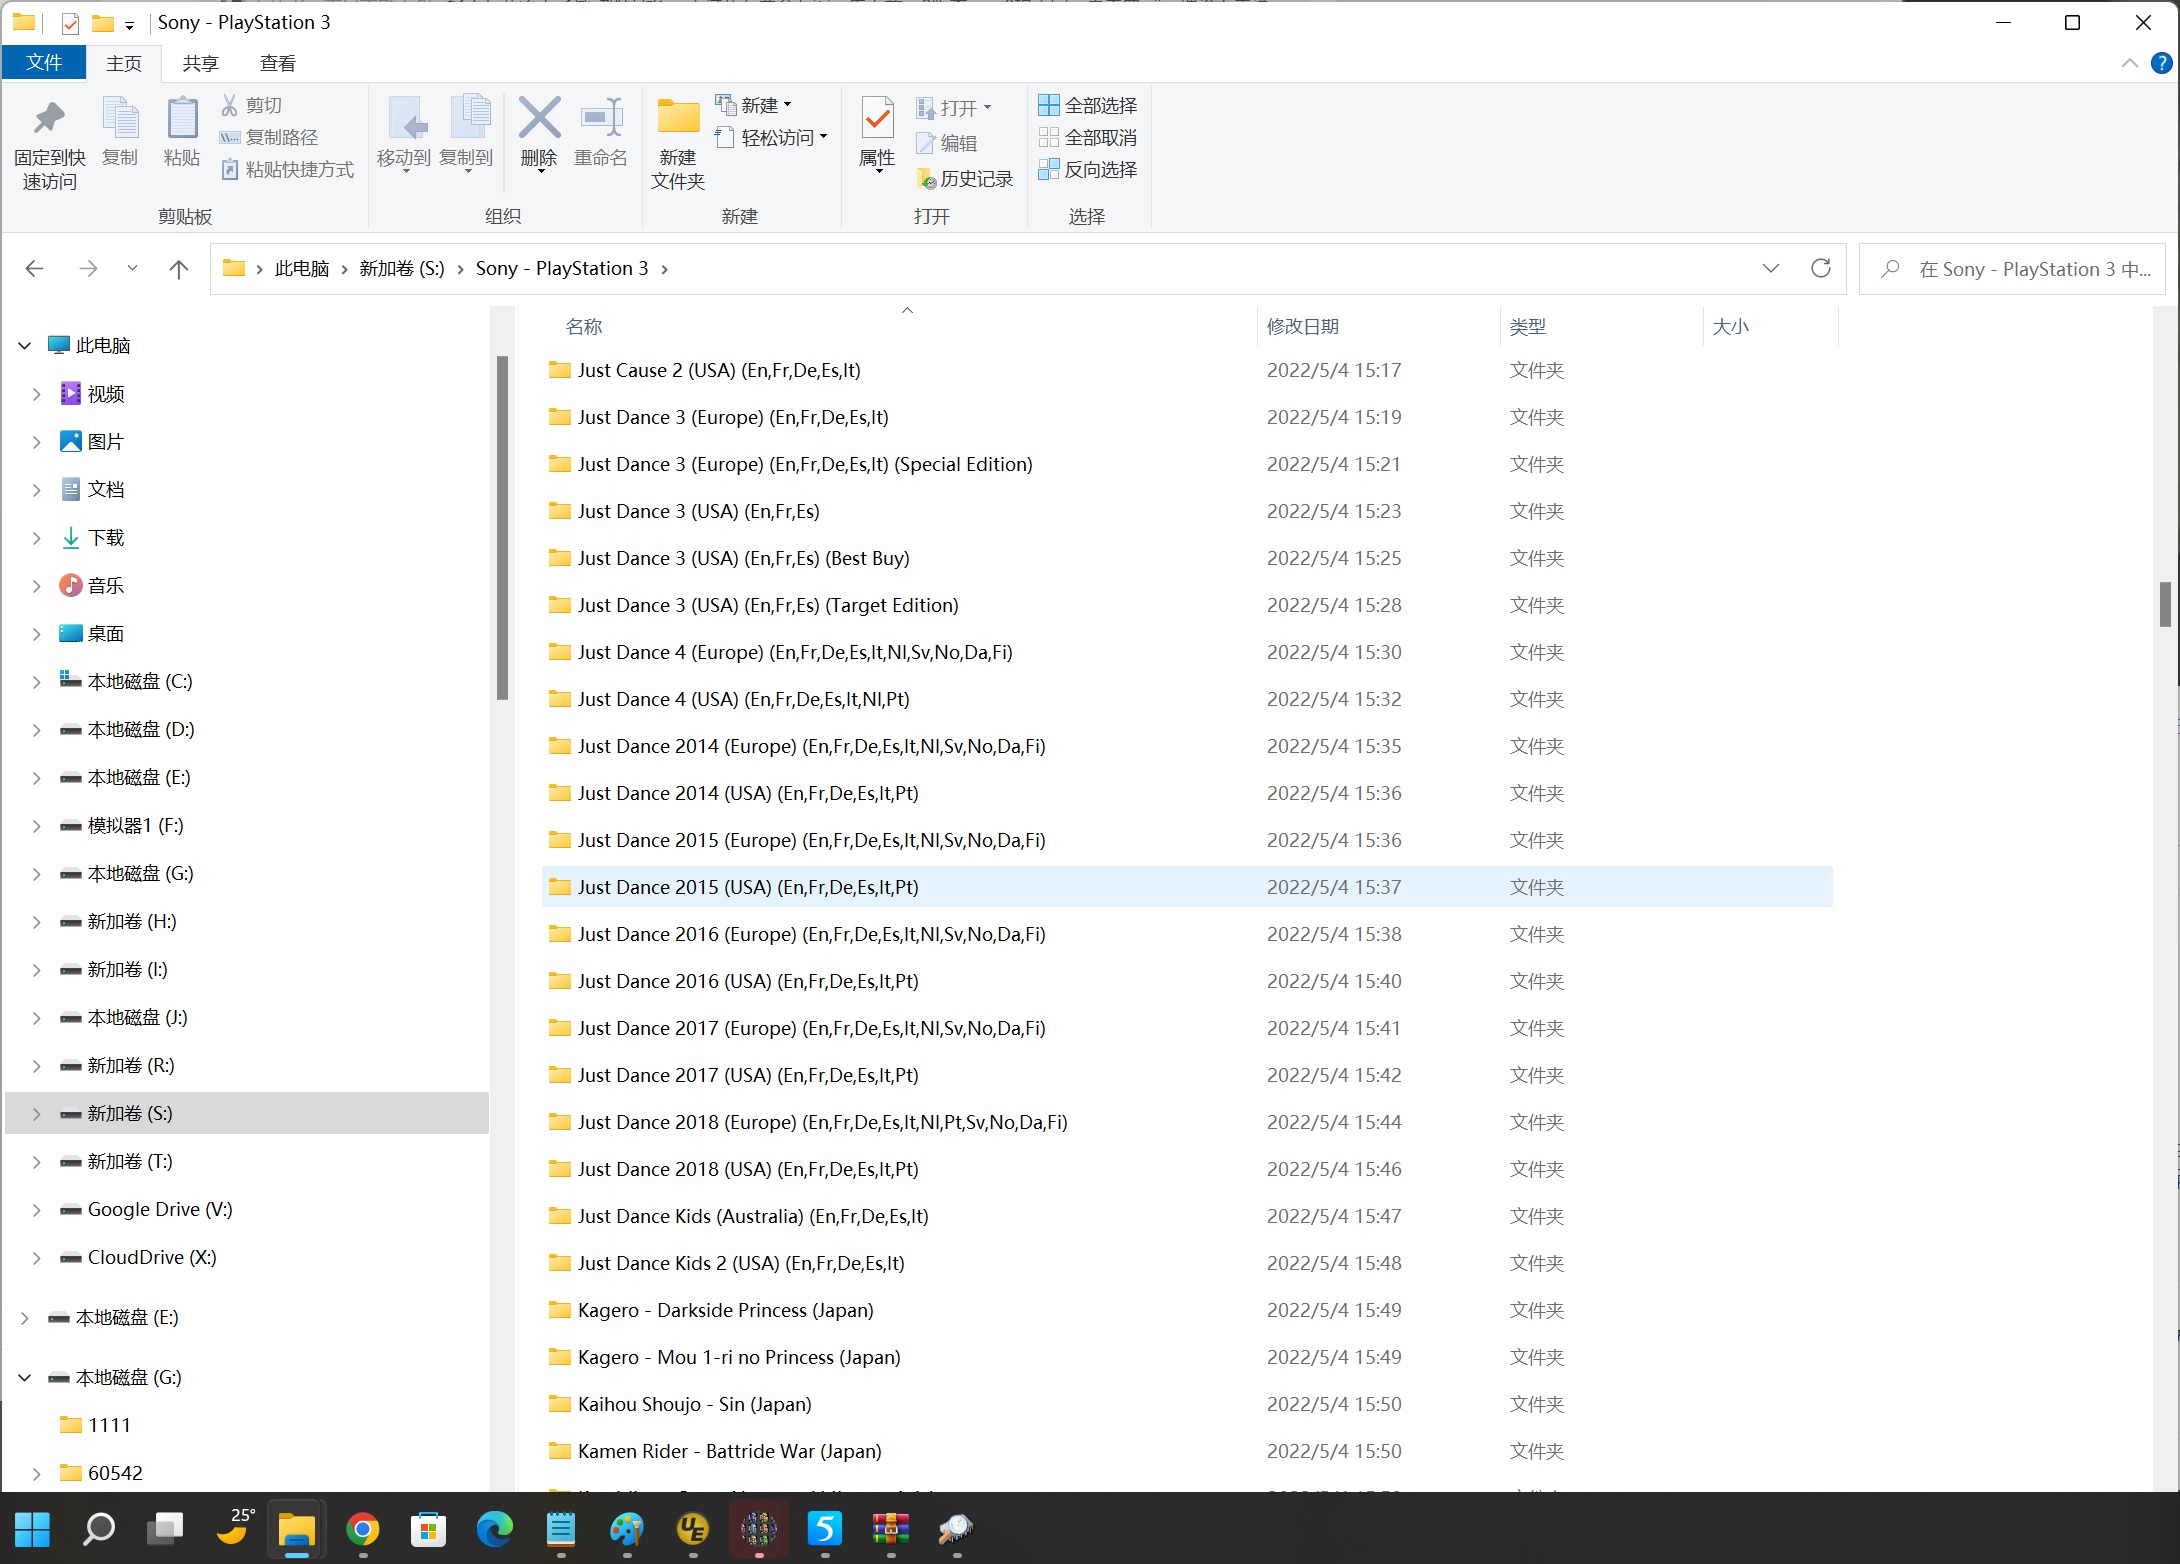Click the 新建文件夹 (New Folder) icon
This screenshot has width=2180, height=1564.
coord(677,142)
